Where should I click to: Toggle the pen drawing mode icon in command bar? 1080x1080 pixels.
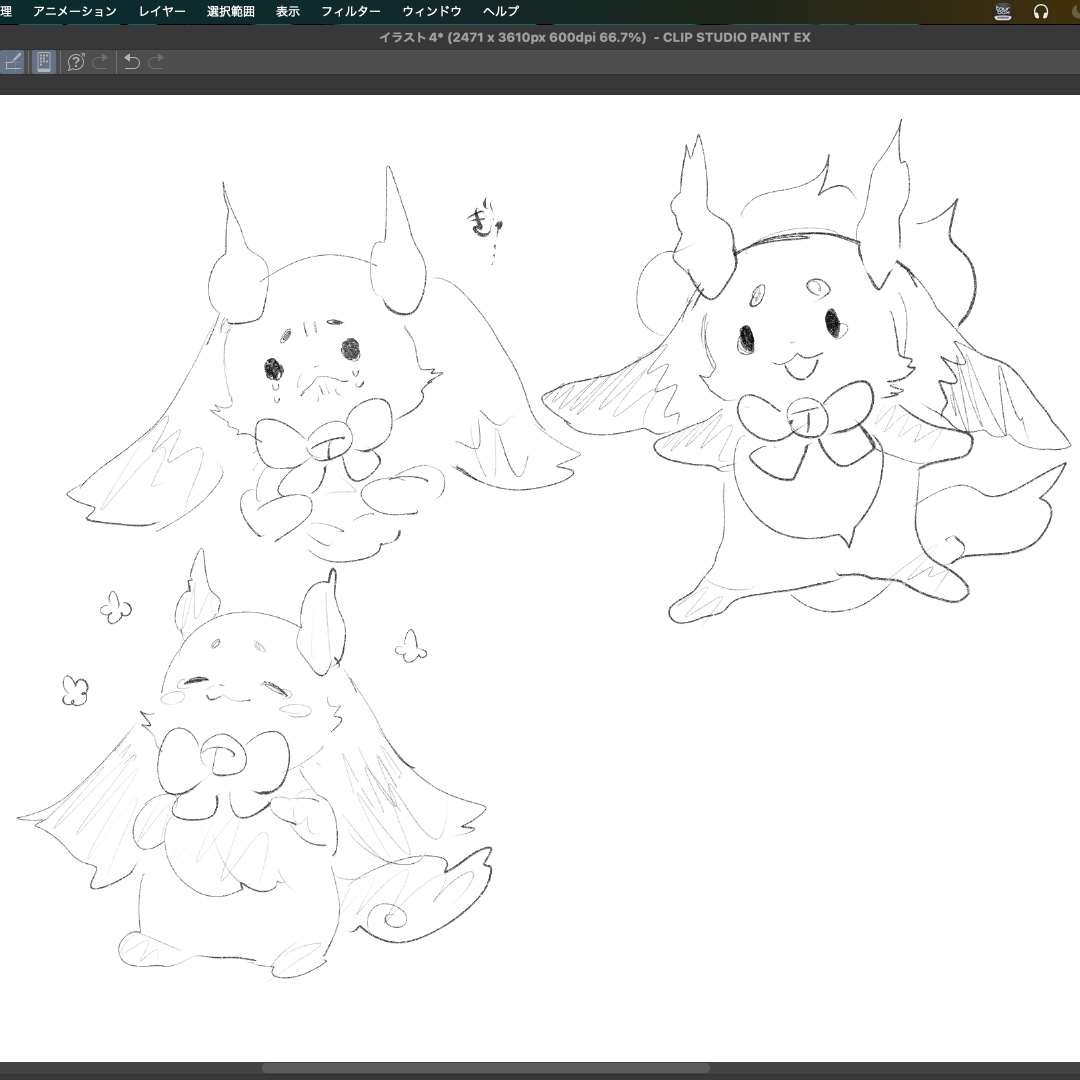12,62
